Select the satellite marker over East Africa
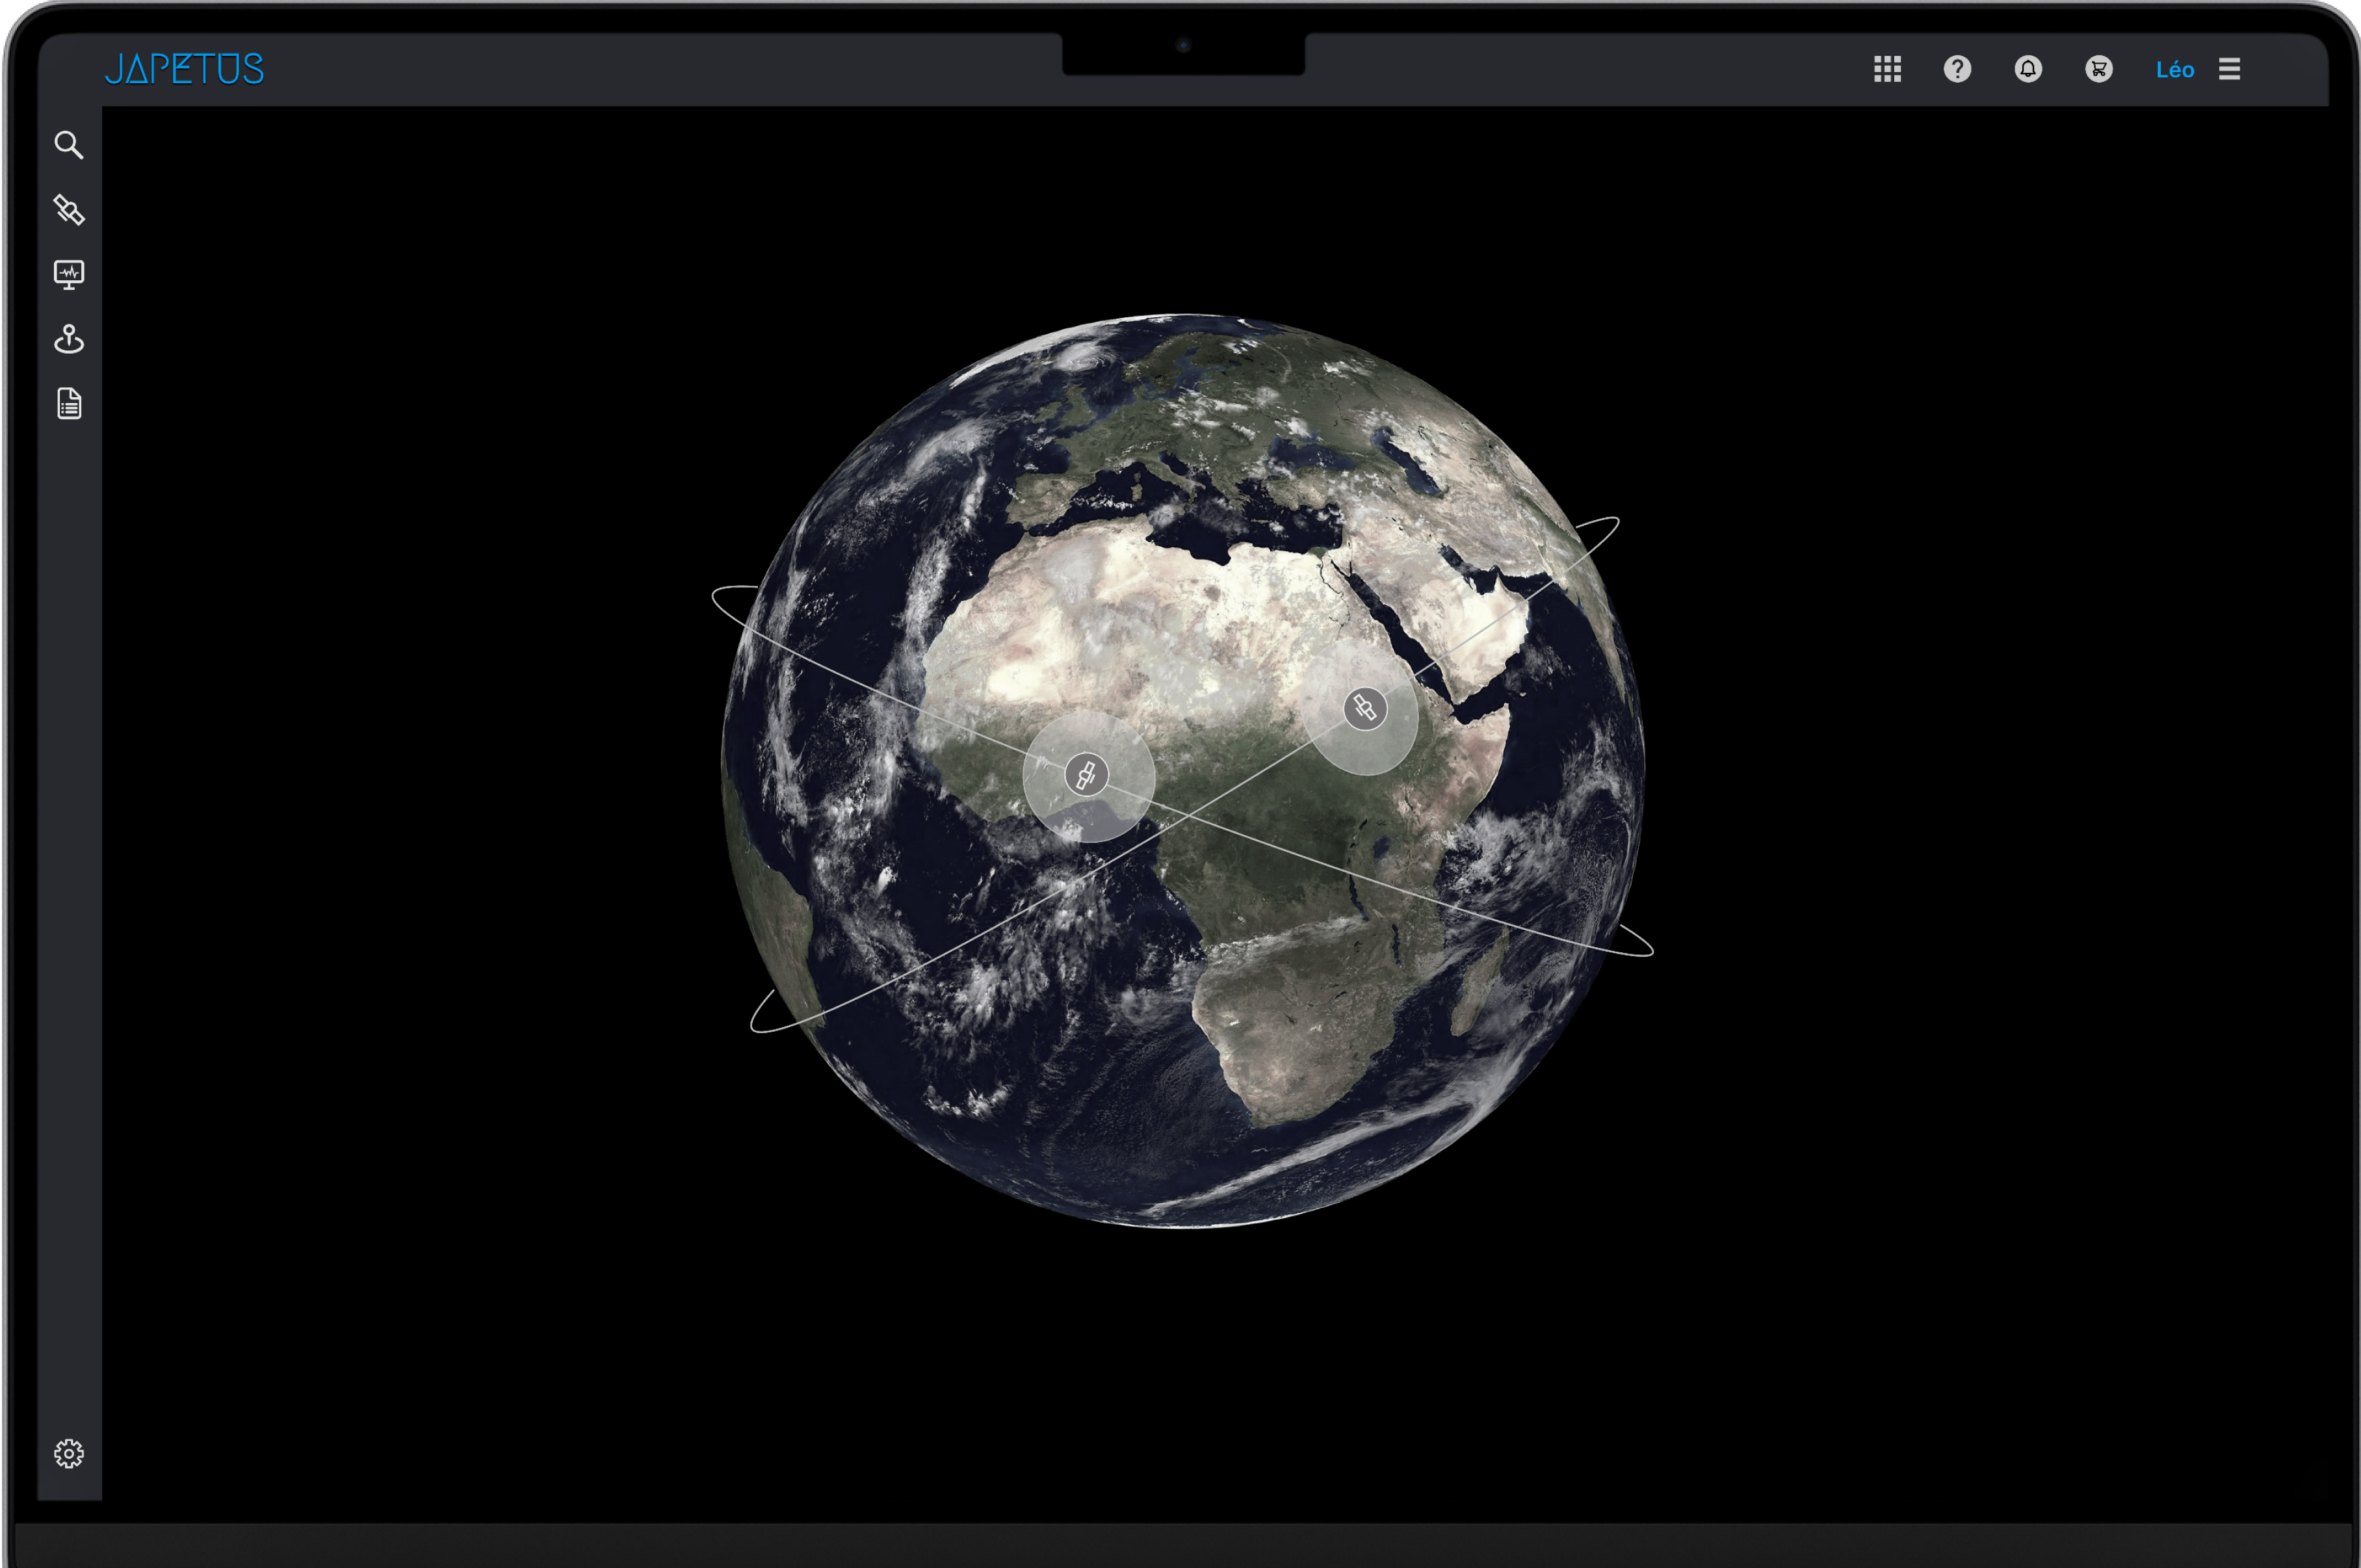The width and height of the screenshot is (2361, 1568). click(1365, 709)
